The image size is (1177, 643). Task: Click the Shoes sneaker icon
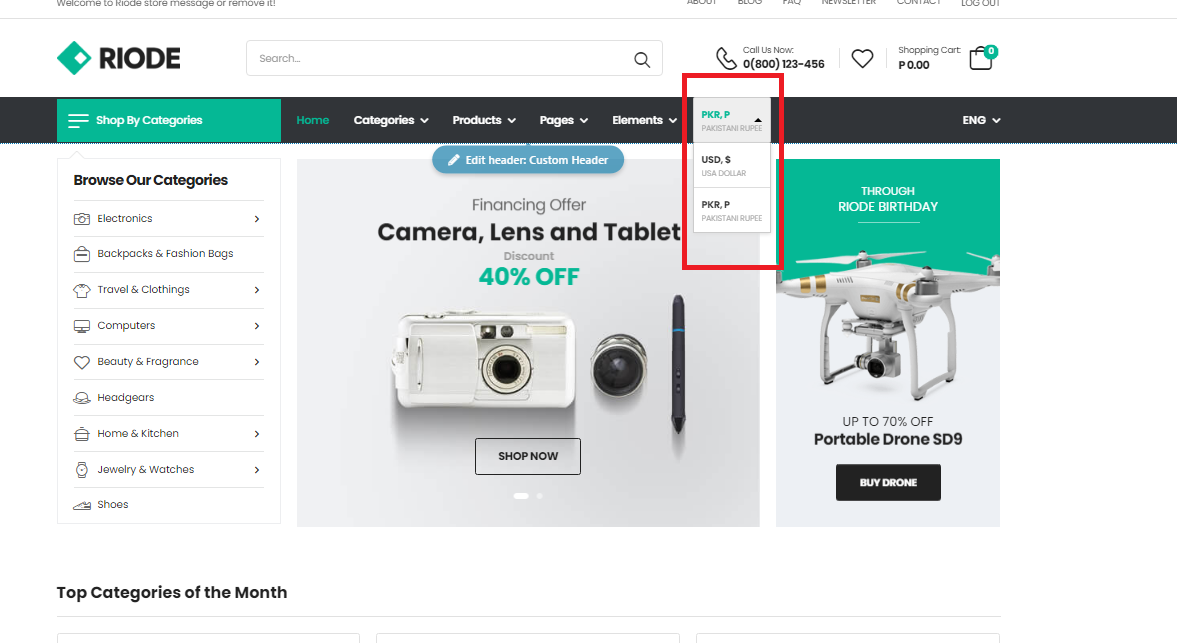coord(82,505)
